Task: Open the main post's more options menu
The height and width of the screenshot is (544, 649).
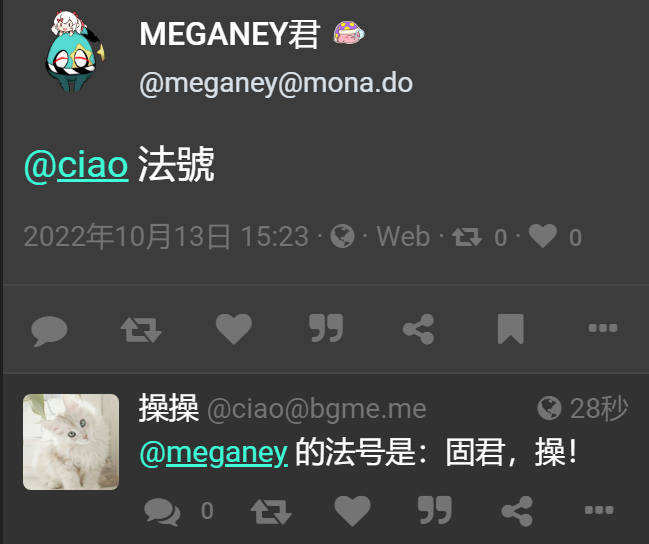Action: (x=603, y=328)
